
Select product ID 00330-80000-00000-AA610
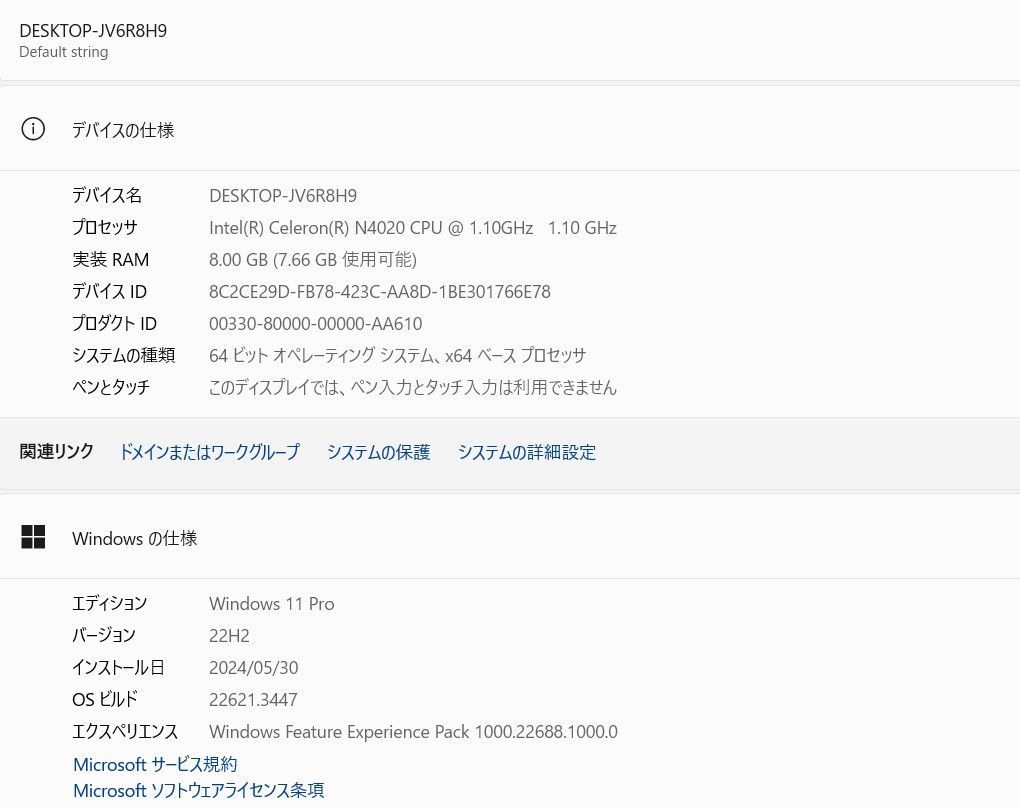tap(315, 323)
